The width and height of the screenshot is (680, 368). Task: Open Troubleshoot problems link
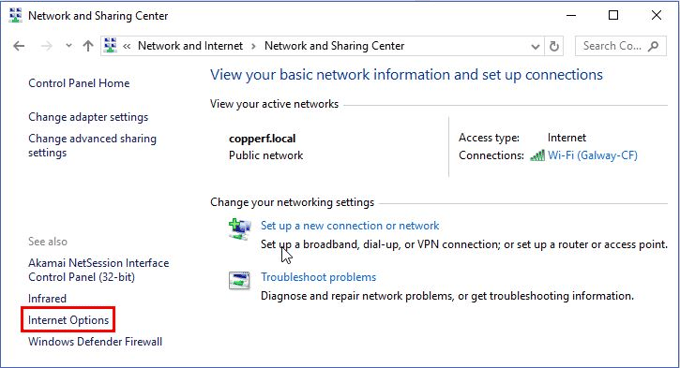click(x=318, y=277)
